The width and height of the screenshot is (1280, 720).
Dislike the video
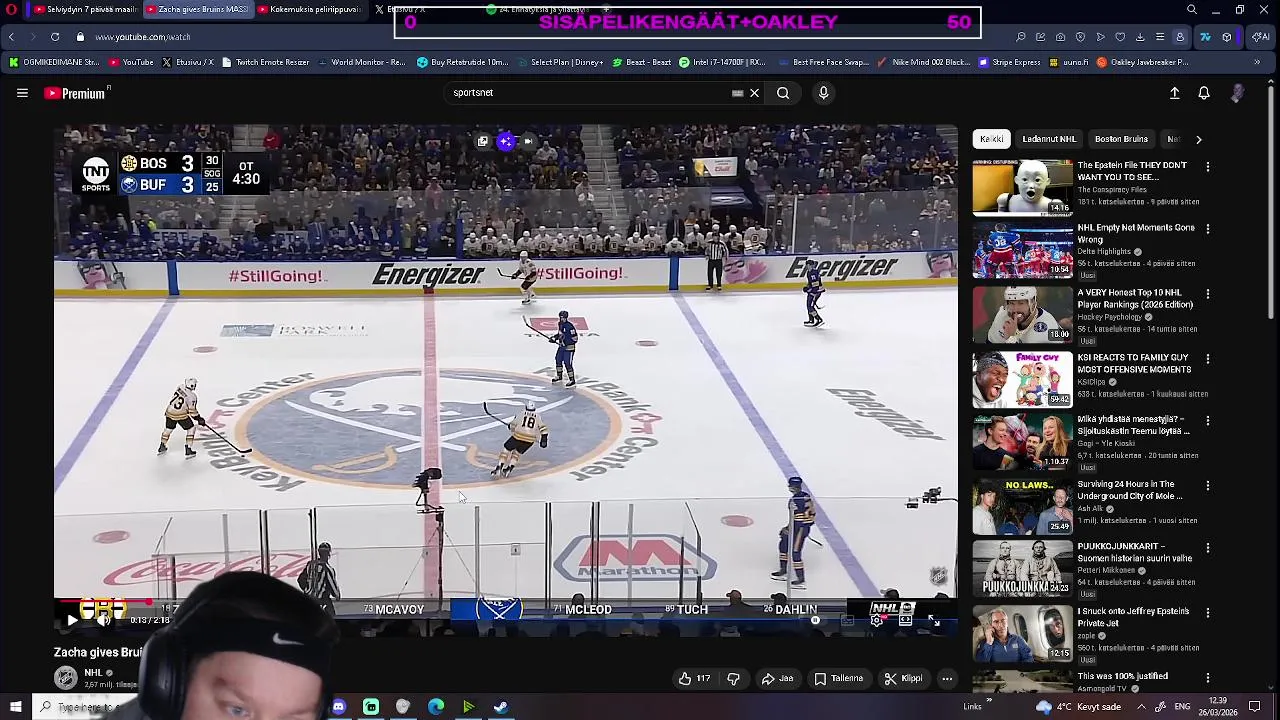click(x=733, y=678)
